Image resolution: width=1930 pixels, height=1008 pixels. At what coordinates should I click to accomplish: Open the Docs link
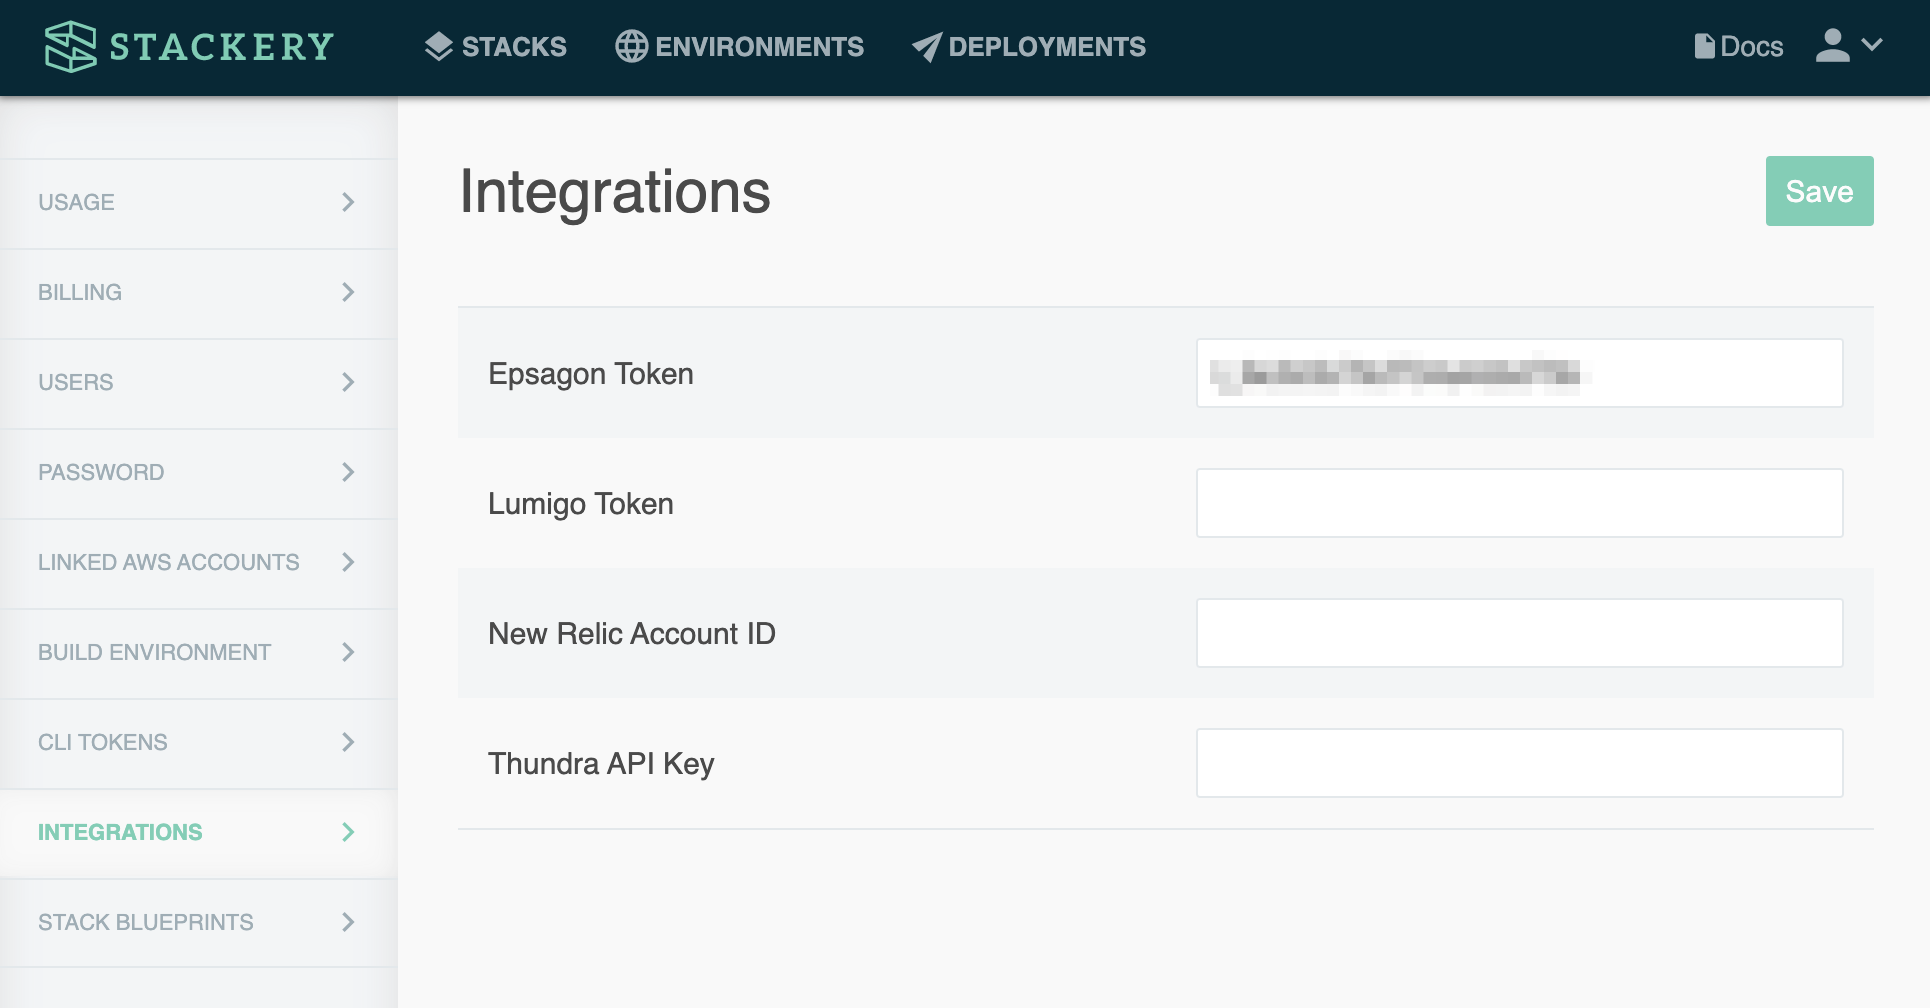pos(1739,46)
